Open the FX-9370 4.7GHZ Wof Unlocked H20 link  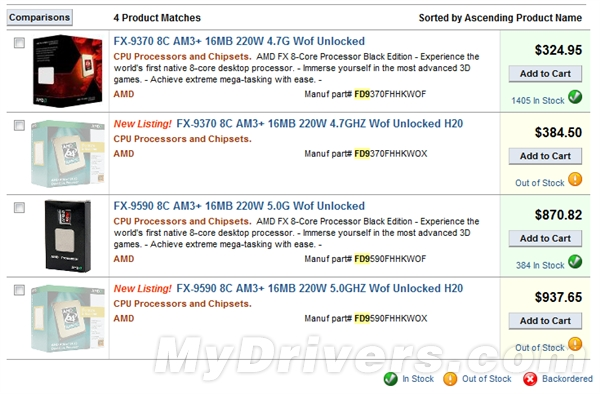[x=320, y=124]
